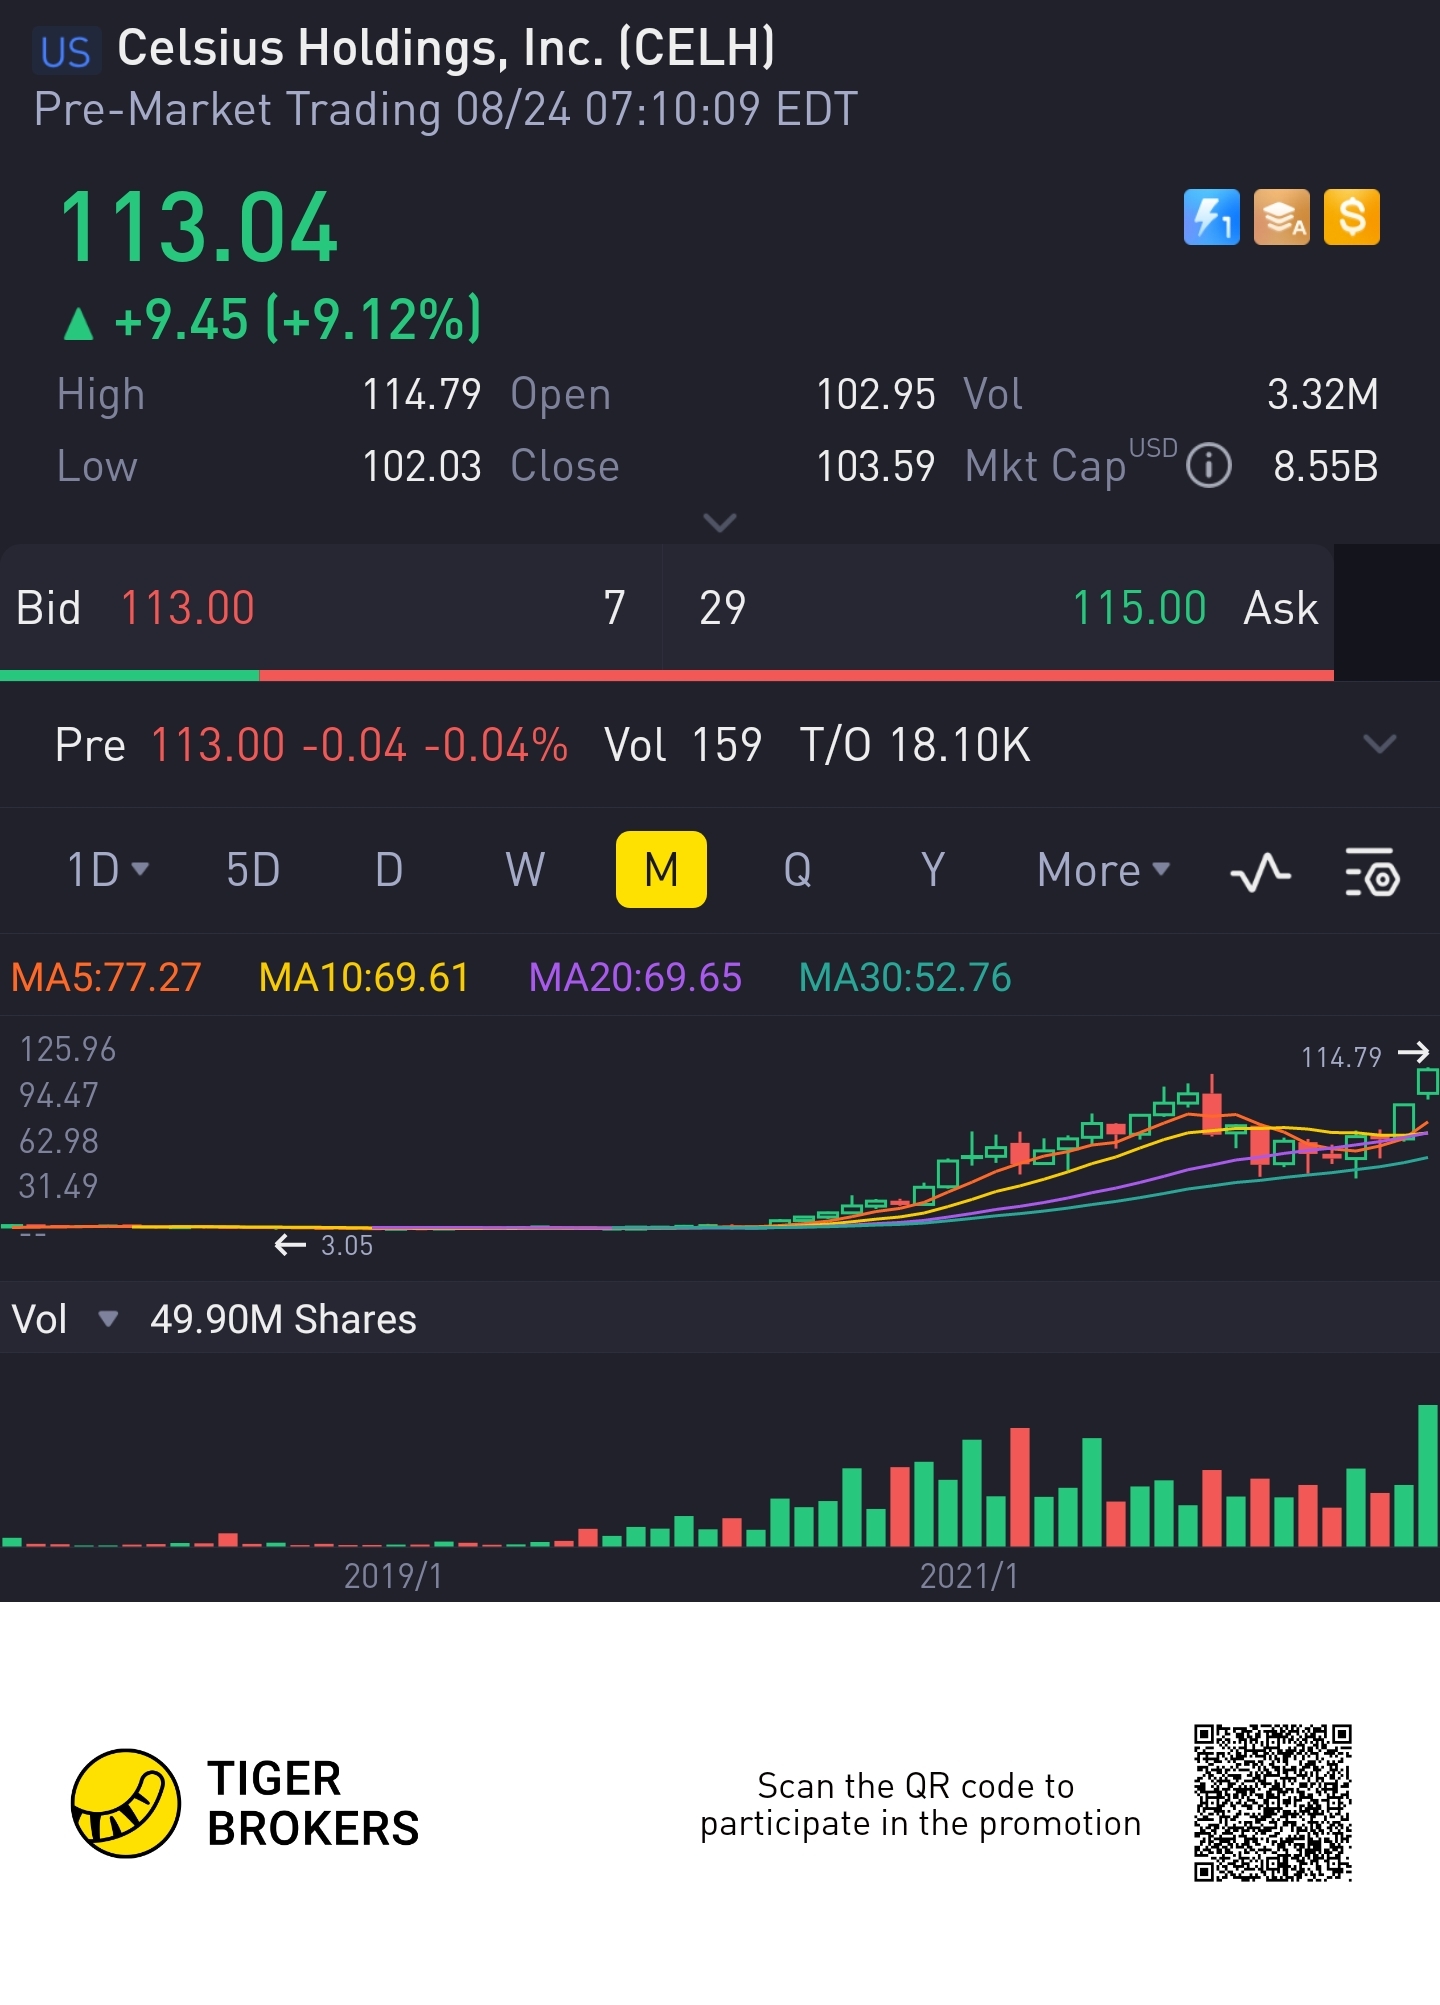
Task: Open the chart settings icon
Action: click(1372, 871)
